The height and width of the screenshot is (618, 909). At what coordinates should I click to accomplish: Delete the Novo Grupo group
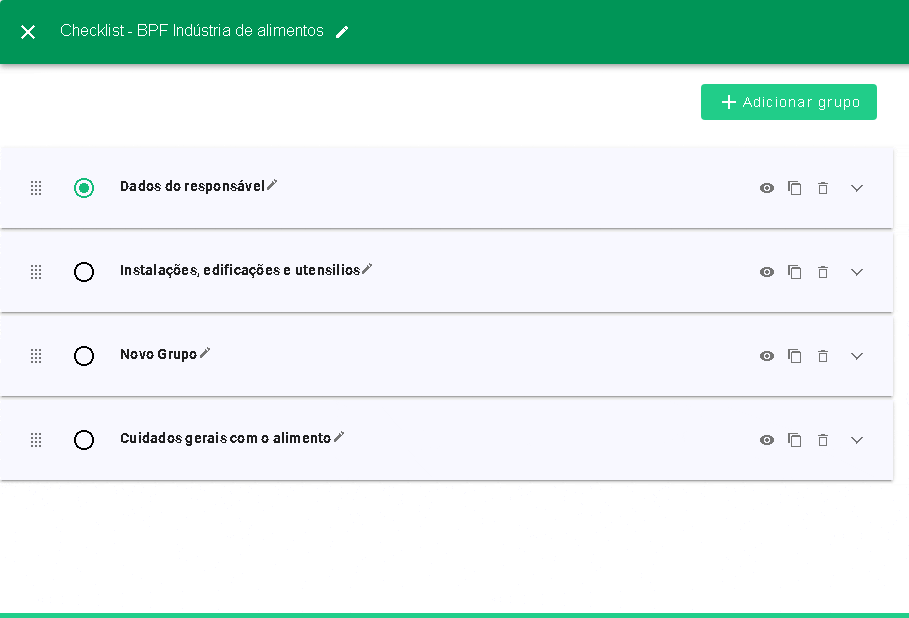pyautogui.click(x=823, y=356)
